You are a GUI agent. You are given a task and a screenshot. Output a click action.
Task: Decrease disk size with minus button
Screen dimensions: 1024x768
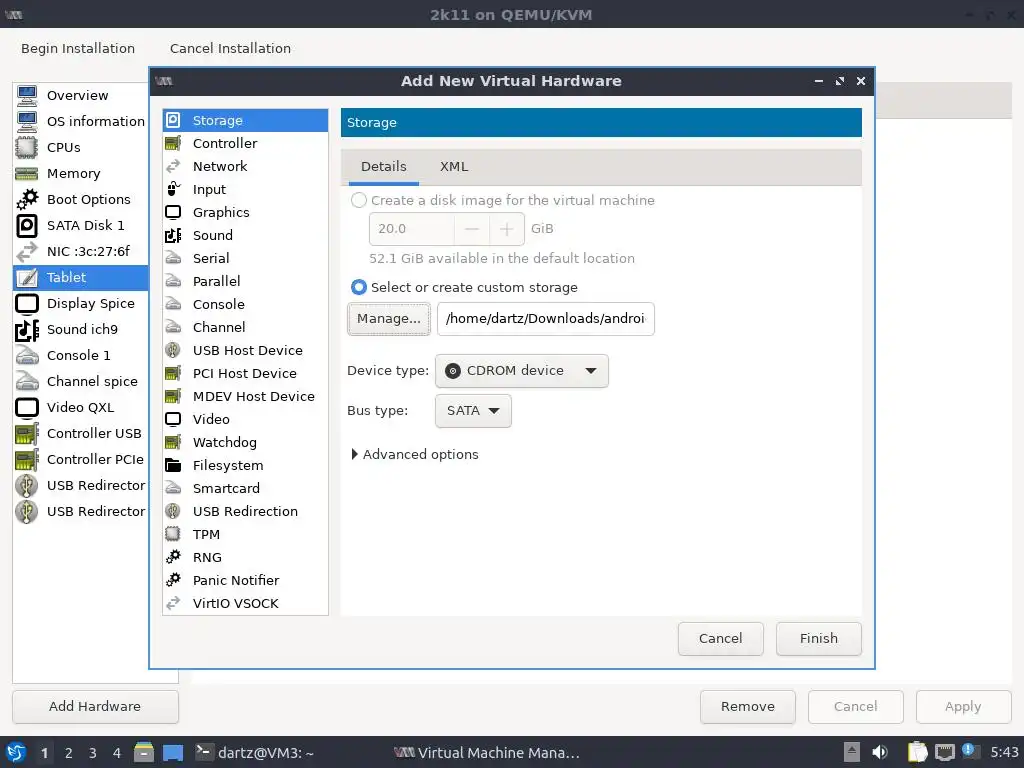(472, 229)
